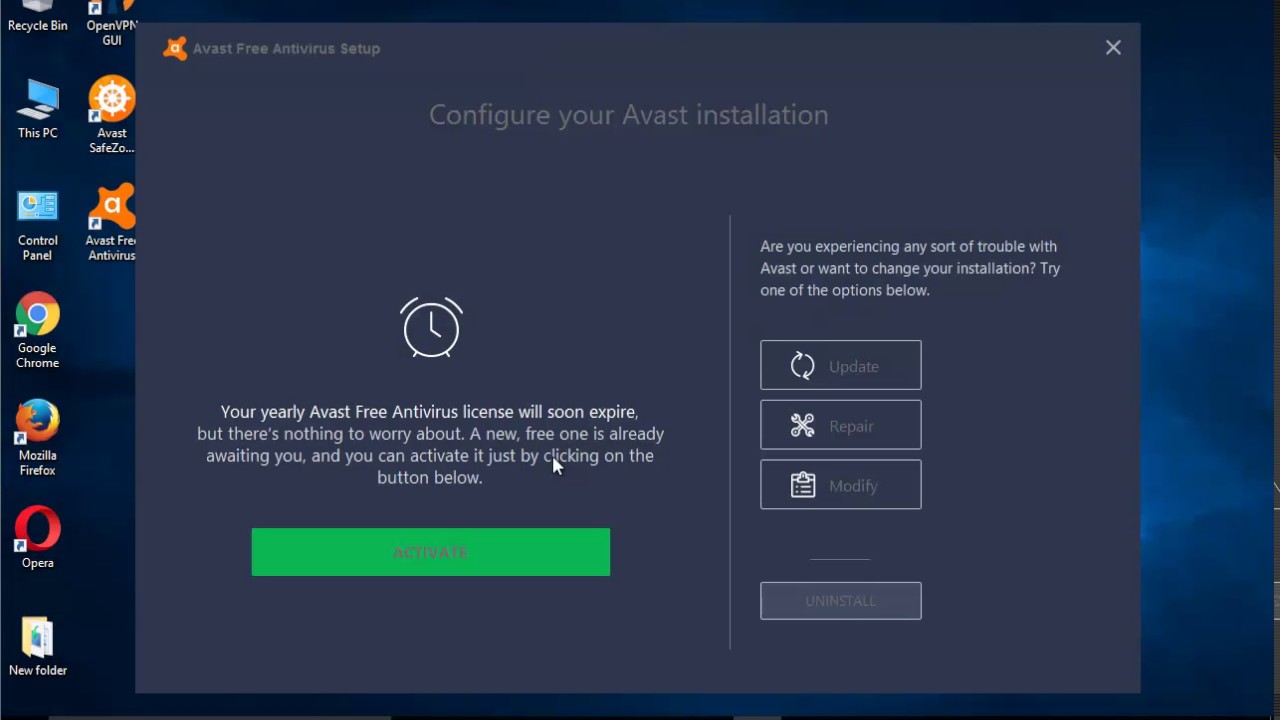1280x720 pixels.
Task: Click the 'Configure your Avast installation' heading
Action: click(x=628, y=115)
